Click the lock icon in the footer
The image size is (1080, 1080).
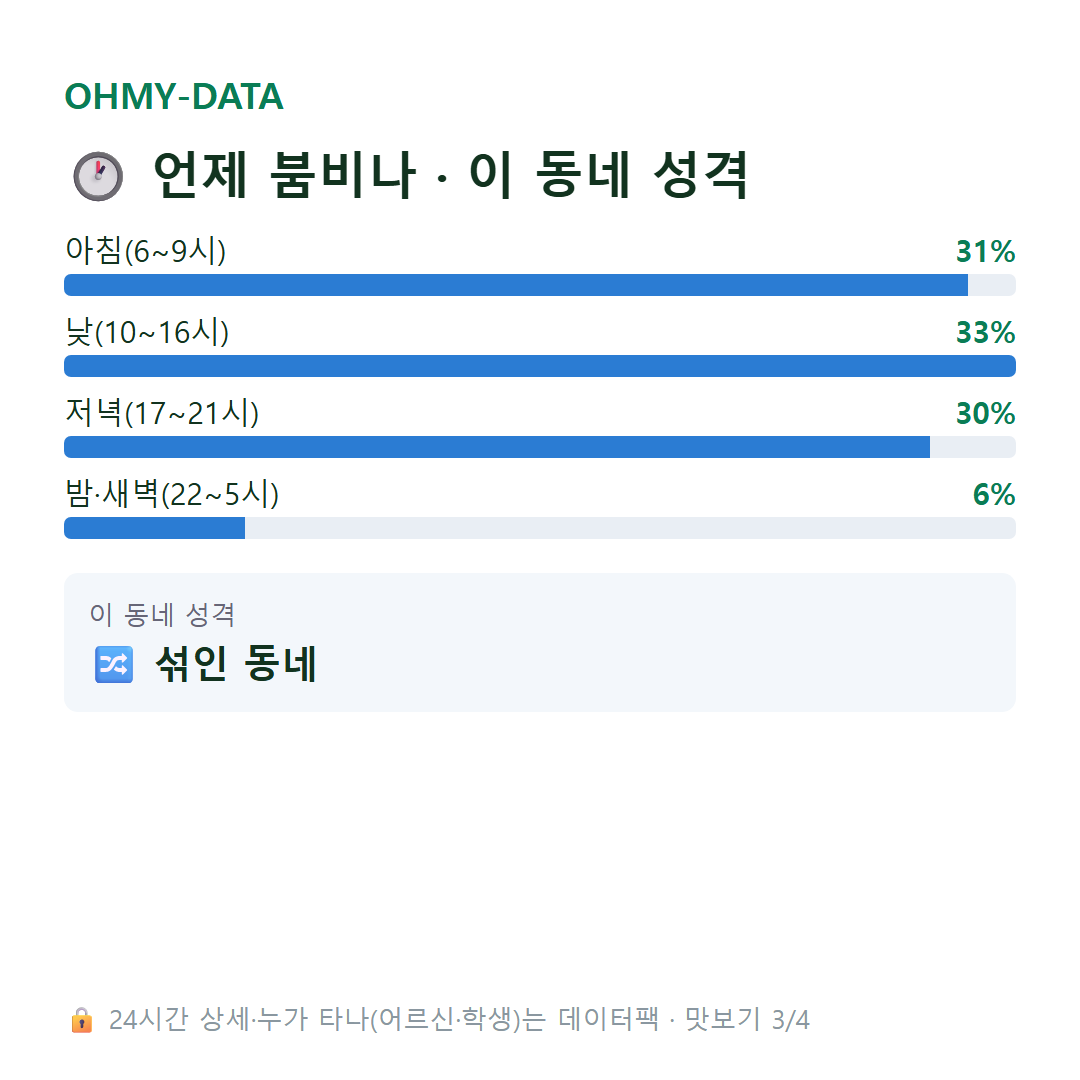pyautogui.click(x=82, y=1020)
